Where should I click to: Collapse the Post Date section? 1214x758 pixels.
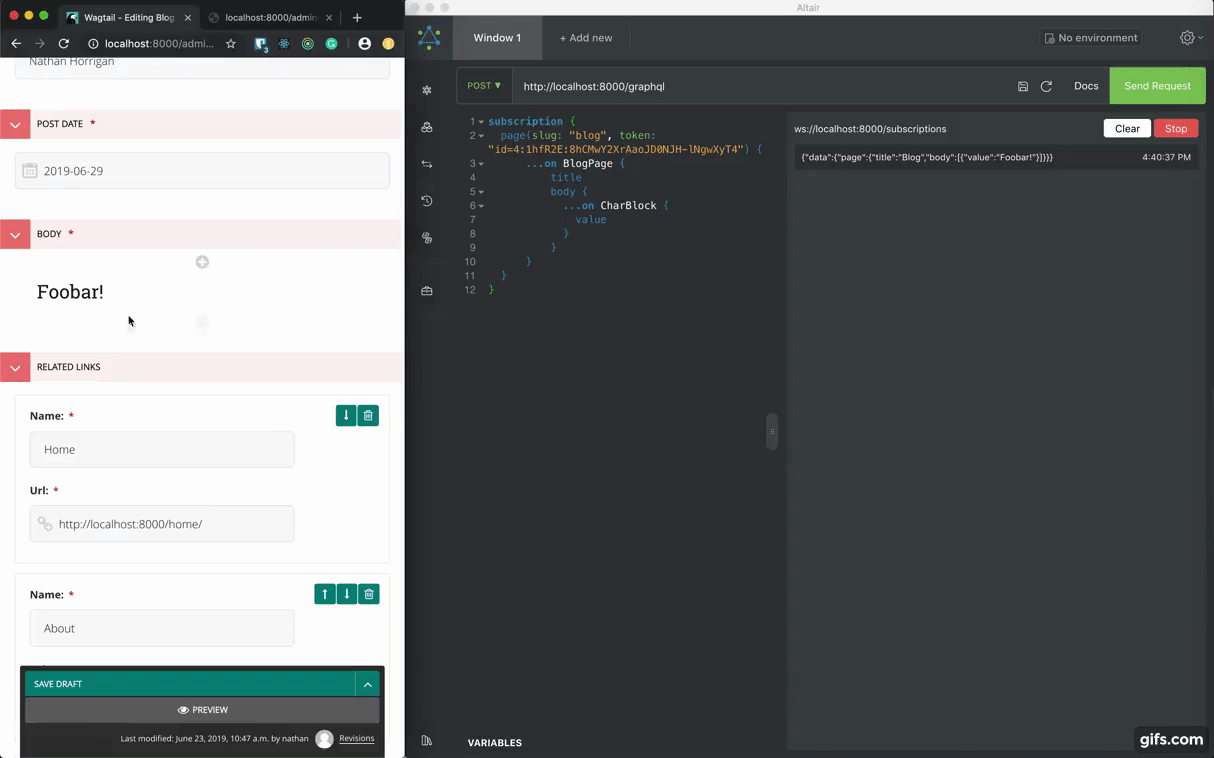pos(15,124)
